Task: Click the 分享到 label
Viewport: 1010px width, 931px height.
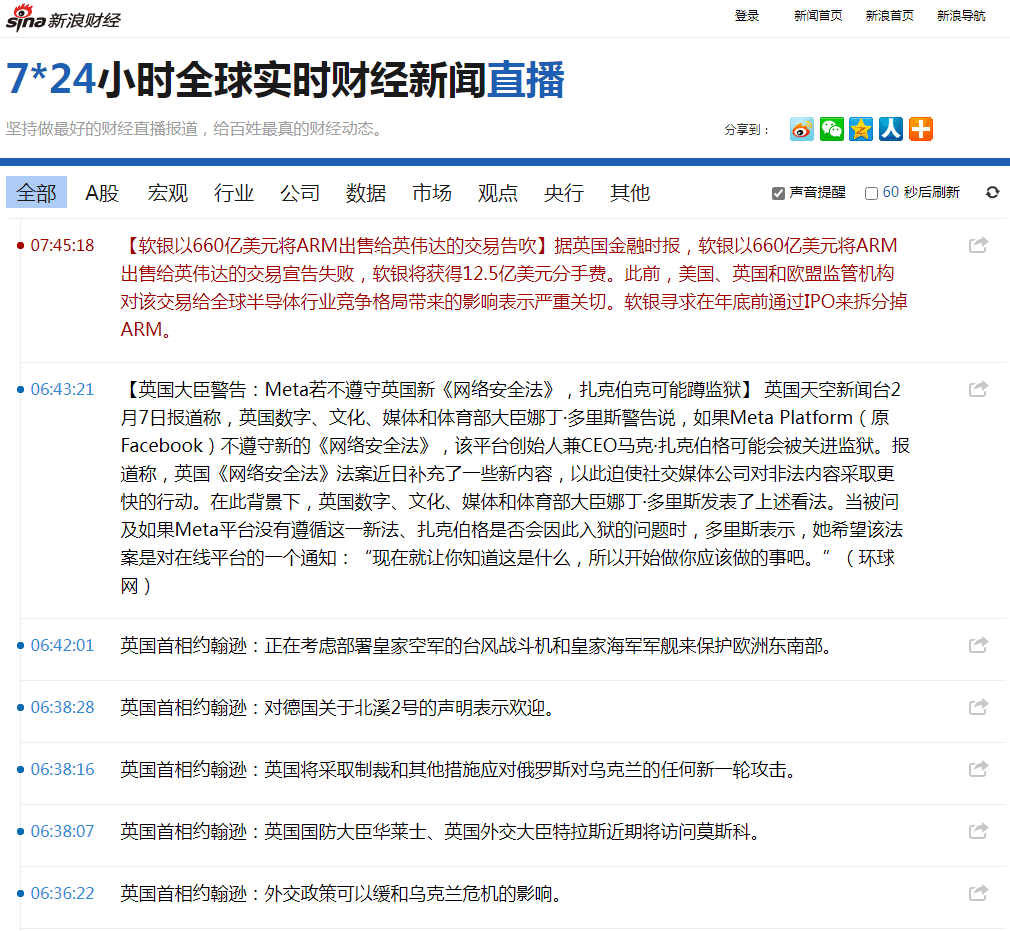Action: click(x=747, y=130)
